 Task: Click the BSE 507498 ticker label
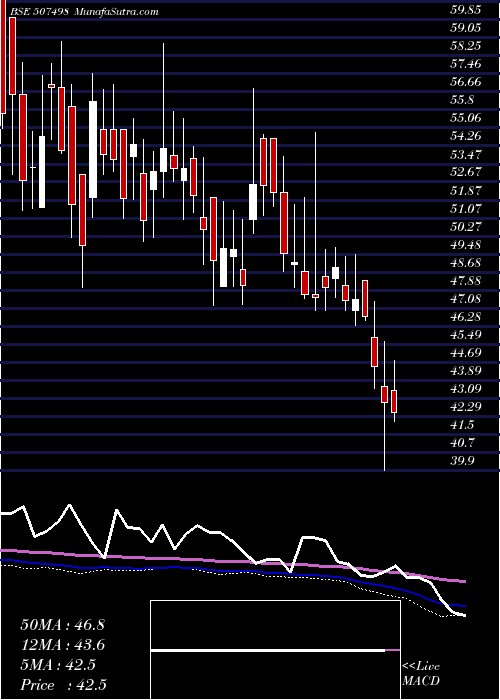[38, 12]
